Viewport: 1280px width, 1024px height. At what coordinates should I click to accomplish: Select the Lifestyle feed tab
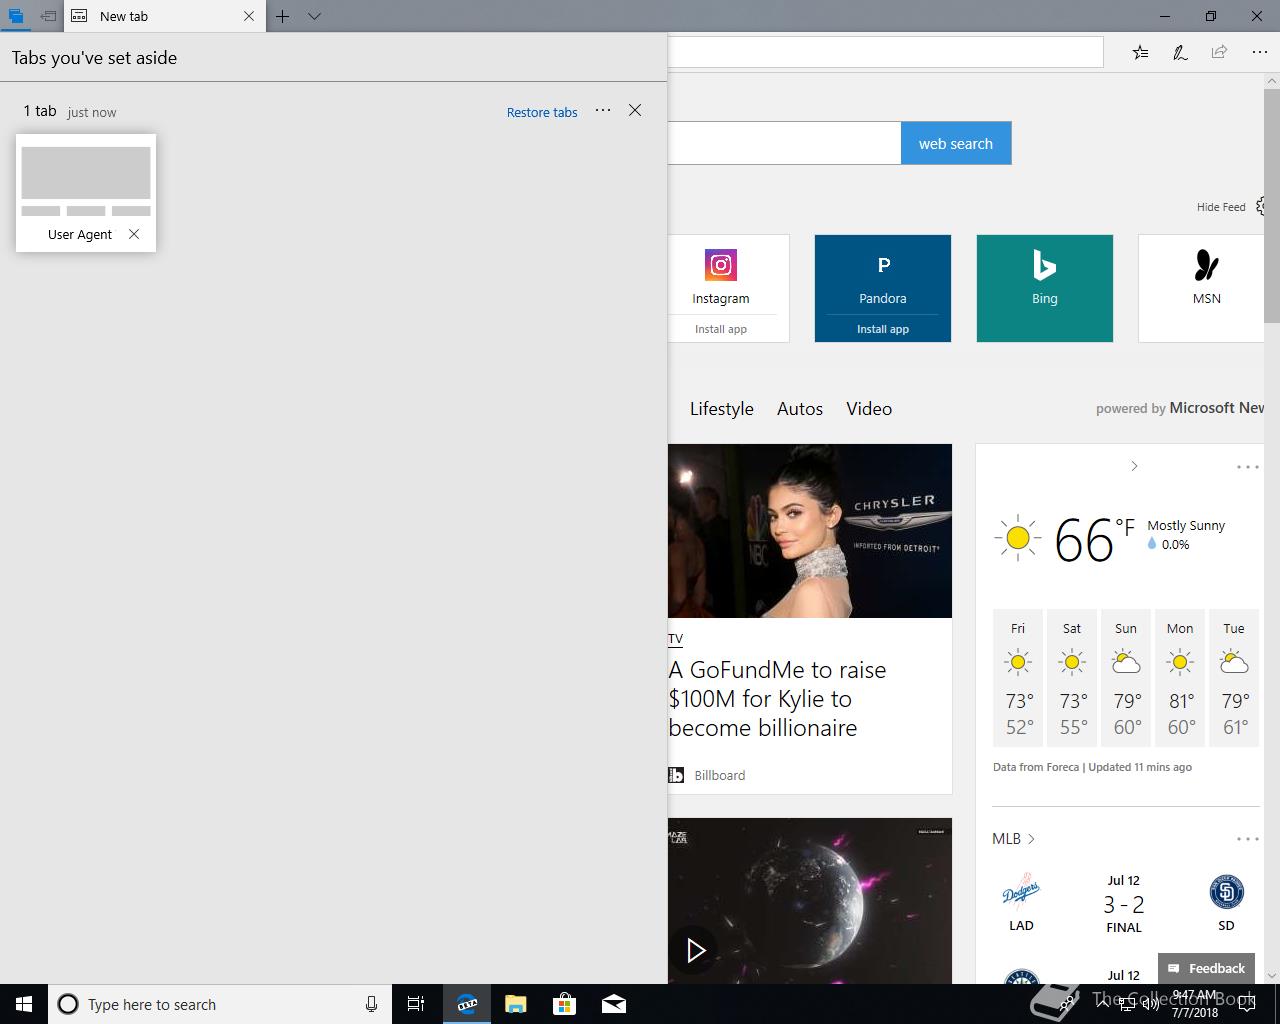pyautogui.click(x=722, y=408)
